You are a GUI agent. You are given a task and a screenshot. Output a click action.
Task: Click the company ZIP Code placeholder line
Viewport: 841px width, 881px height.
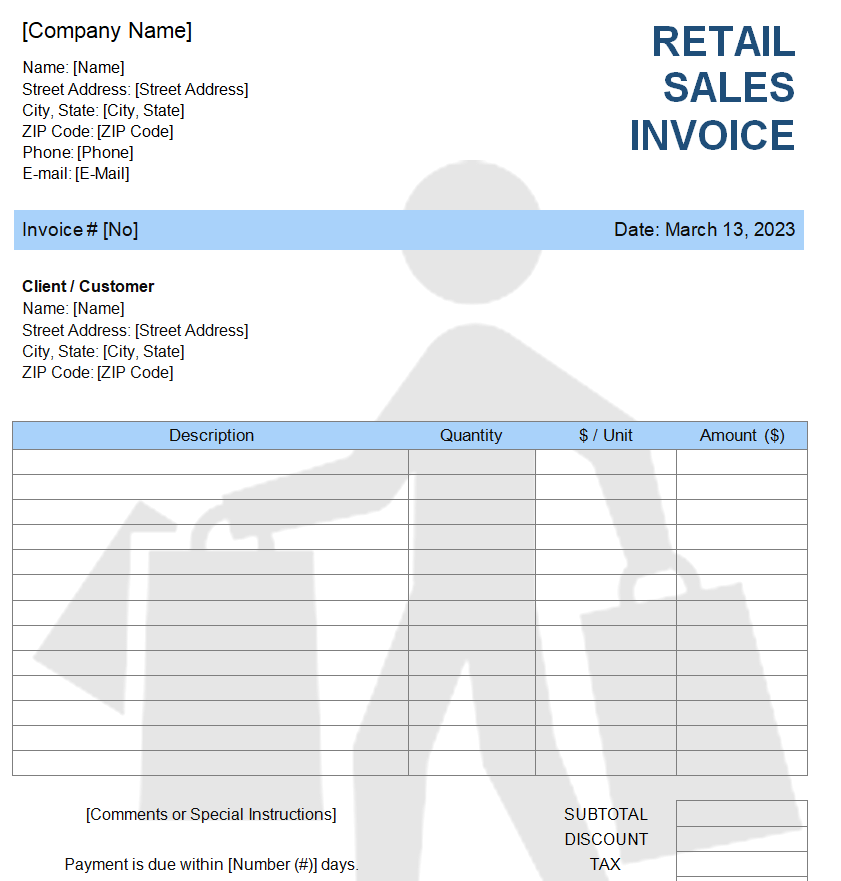(97, 131)
